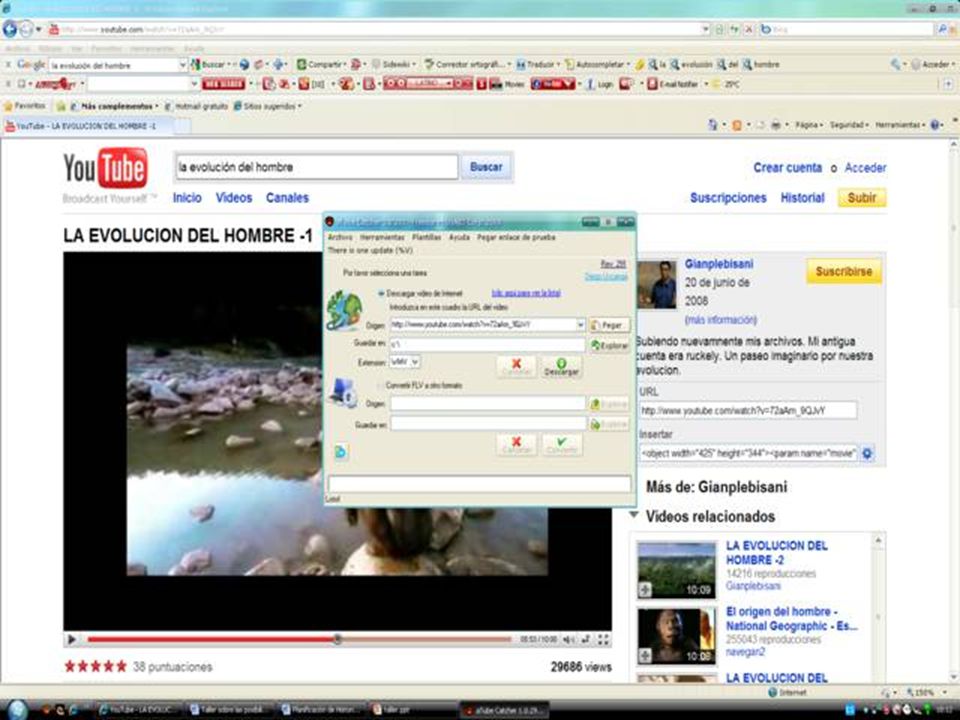The width and height of the screenshot is (960, 720).
Task: Click the YouTube Buscar button
Action: (486, 167)
